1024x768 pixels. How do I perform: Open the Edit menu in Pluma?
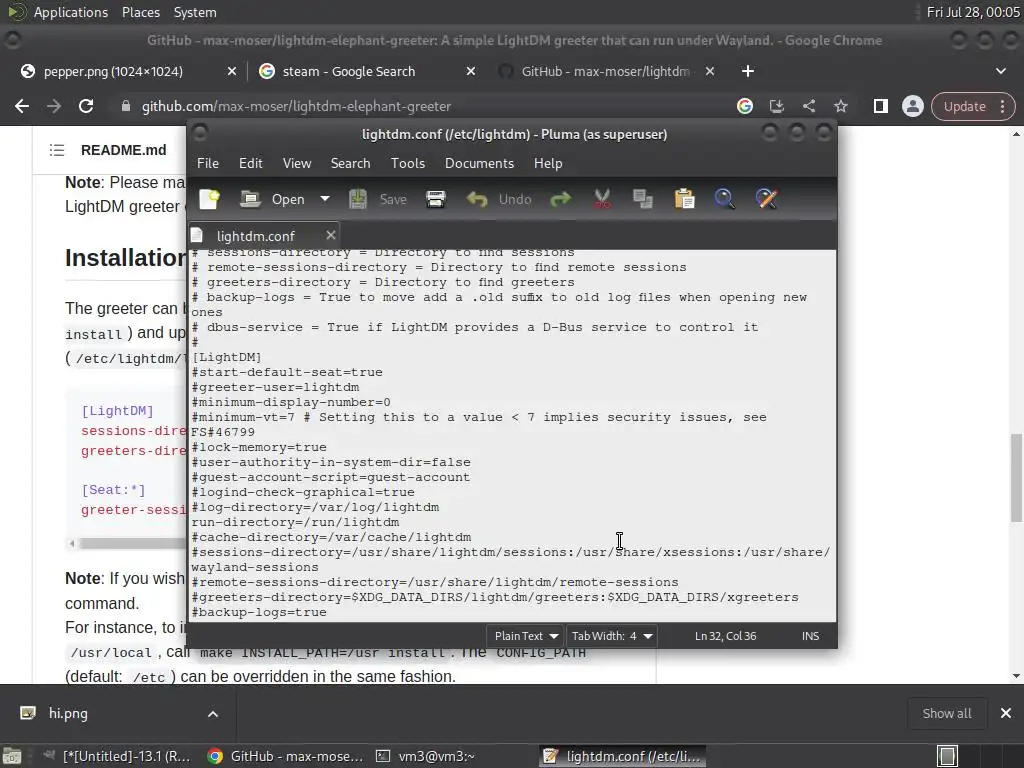tap(251, 163)
